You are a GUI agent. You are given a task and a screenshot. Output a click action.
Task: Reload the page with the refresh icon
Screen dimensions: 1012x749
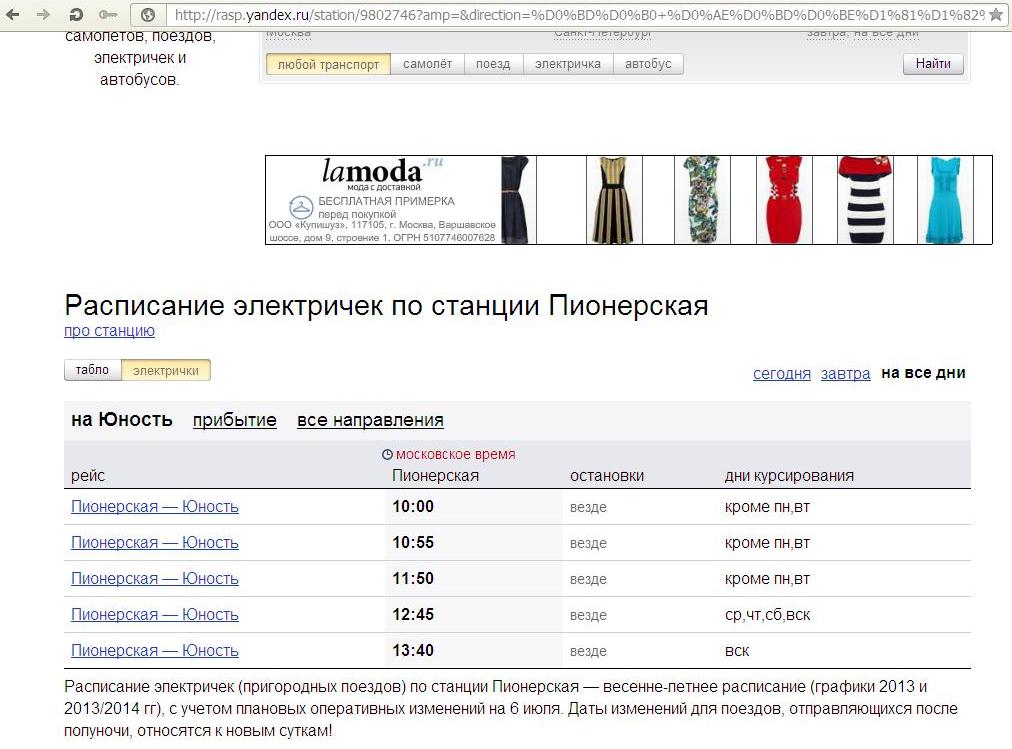coord(76,15)
